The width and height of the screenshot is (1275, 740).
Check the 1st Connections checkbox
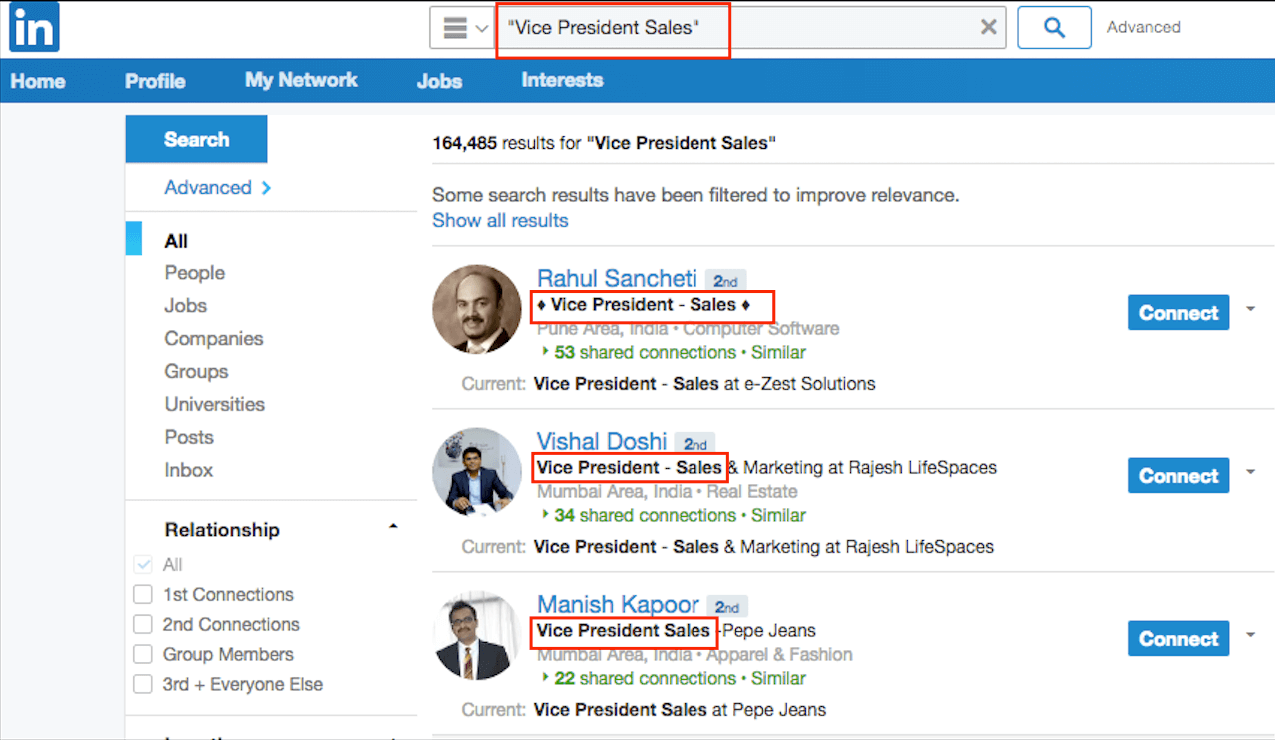(143, 595)
